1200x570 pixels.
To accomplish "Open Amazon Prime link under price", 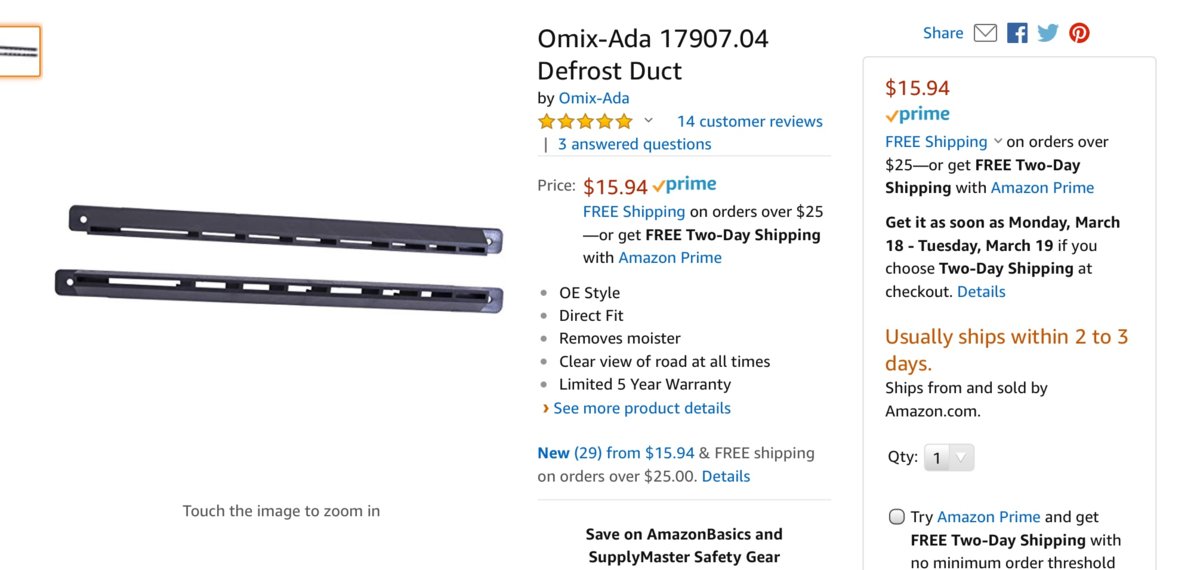I will click(x=670, y=258).
